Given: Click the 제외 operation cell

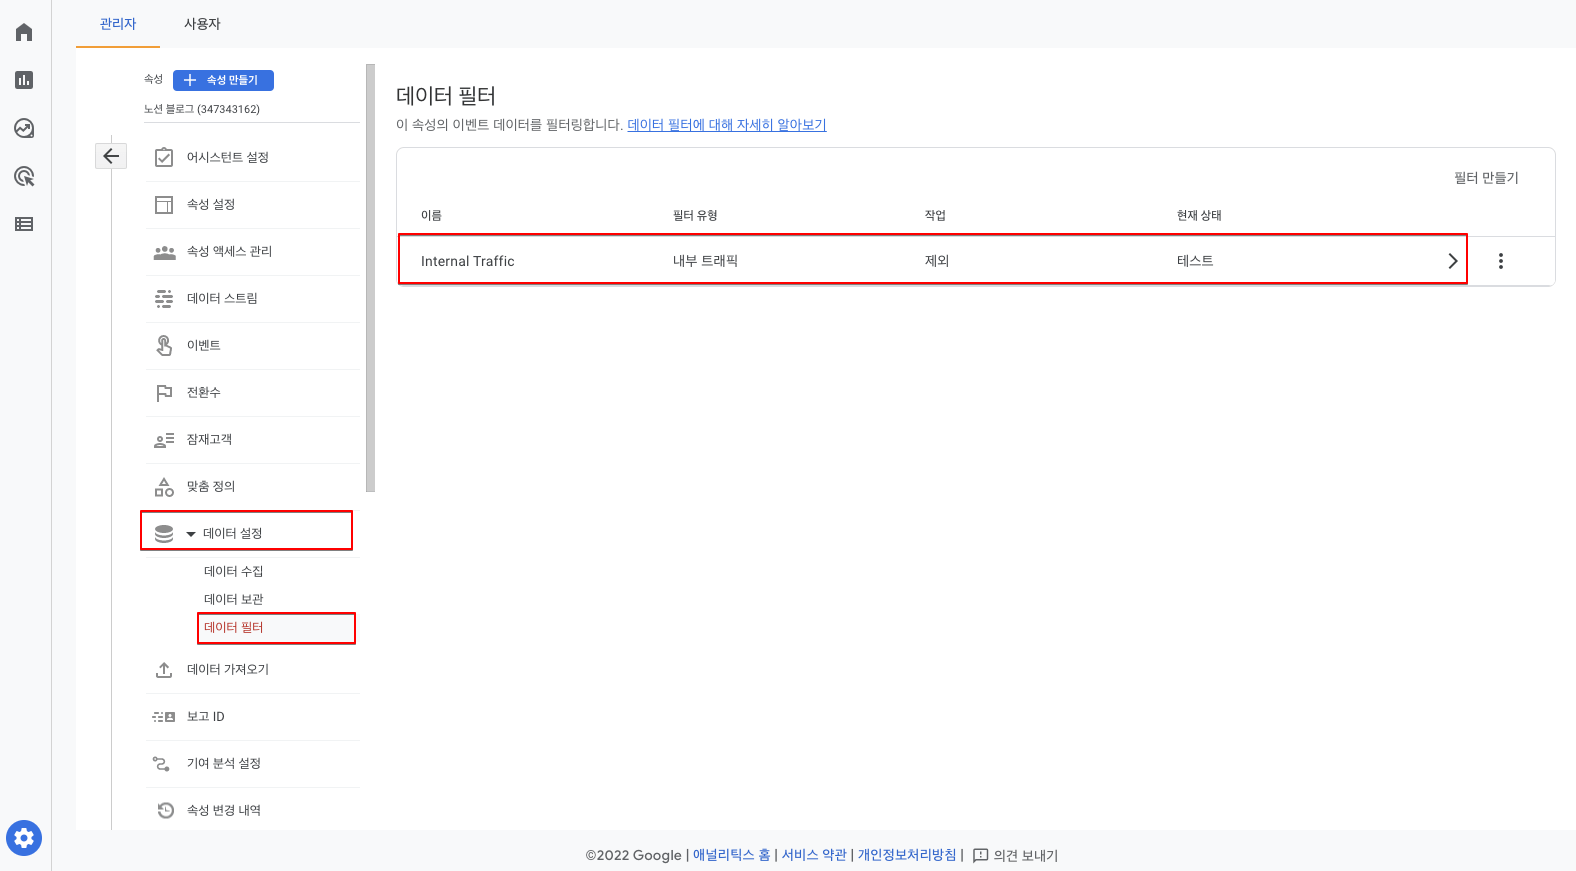Looking at the screenshot, I should point(937,261).
